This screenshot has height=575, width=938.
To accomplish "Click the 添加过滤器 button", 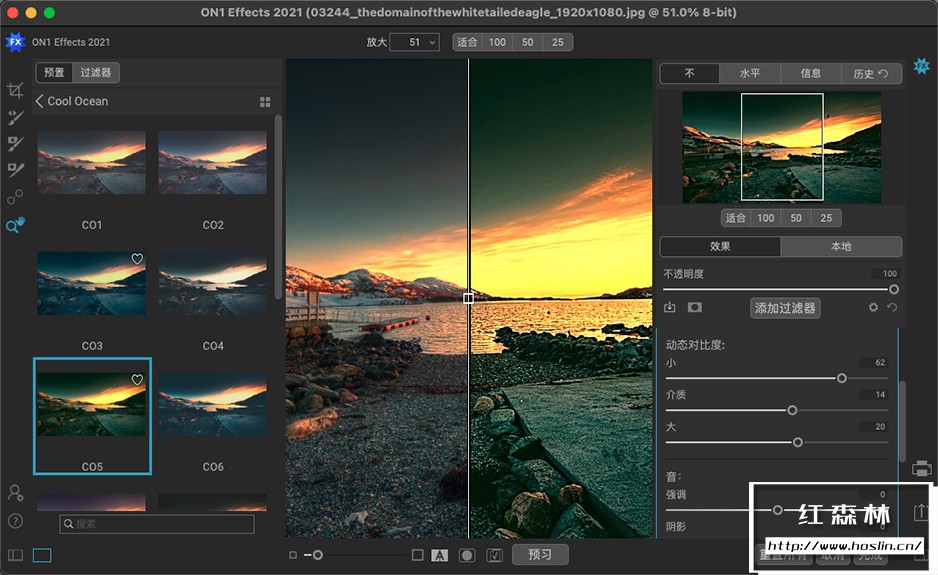I will (785, 308).
